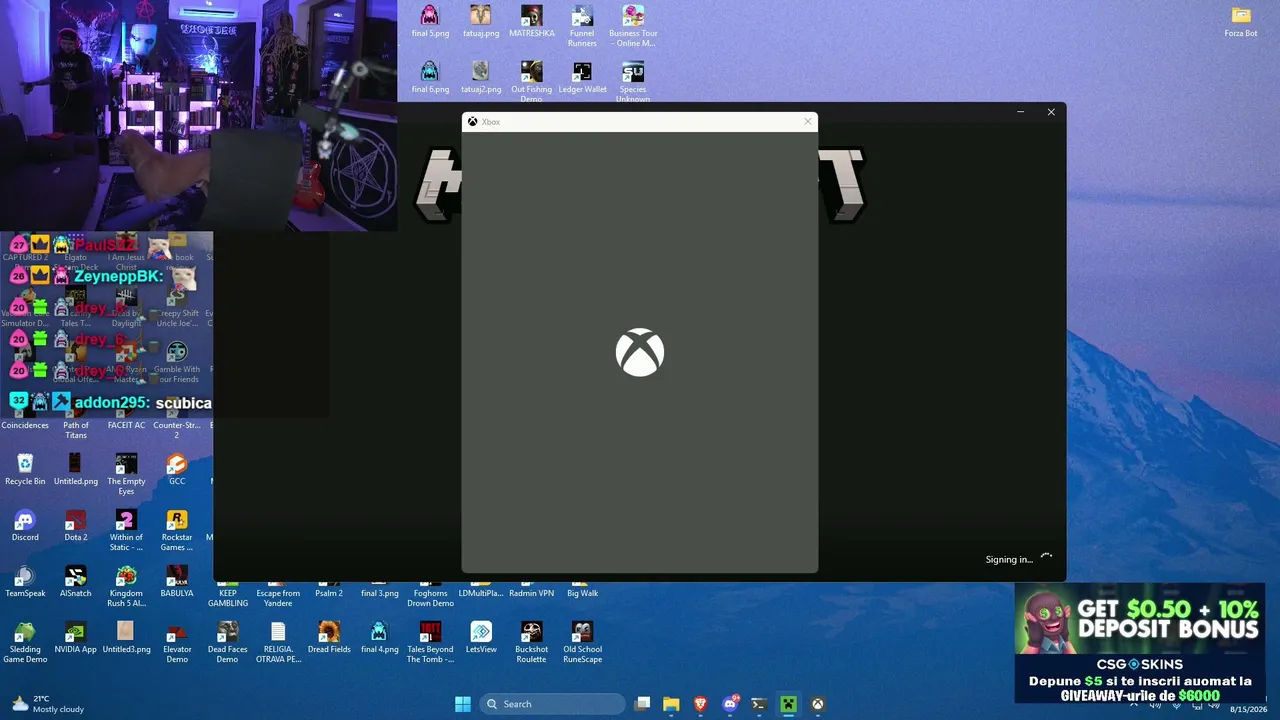The width and height of the screenshot is (1280, 720).
Task: Select the Untitled3.png desktop file
Action: (x=126, y=637)
